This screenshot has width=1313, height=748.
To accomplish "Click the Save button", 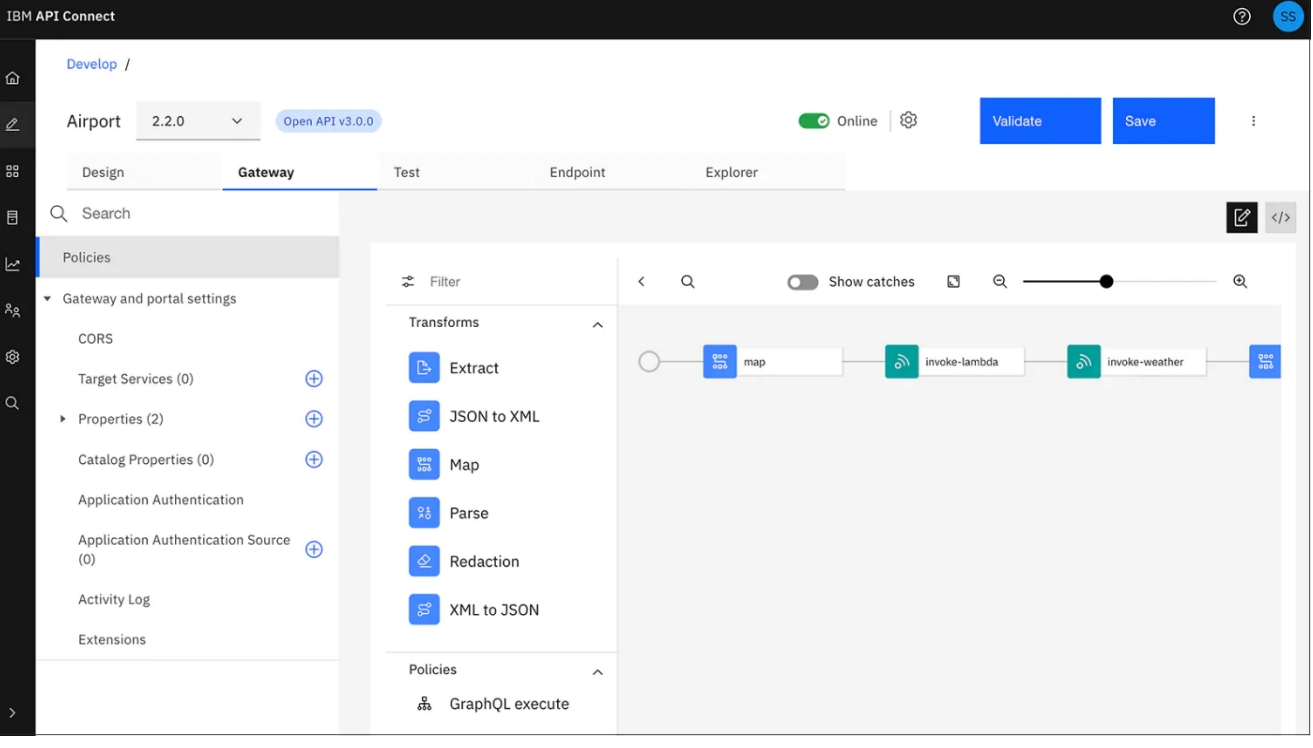I will tap(1164, 121).
